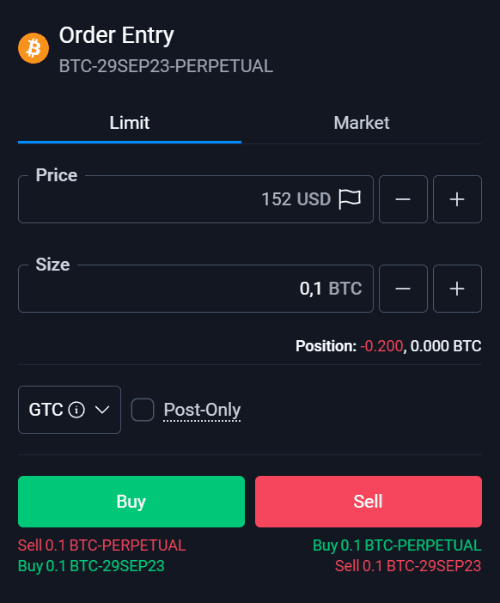Image resolution: width=500 pixels, height=603 pixels.
Task: Click into the Price input field
Action: (196, 199)
